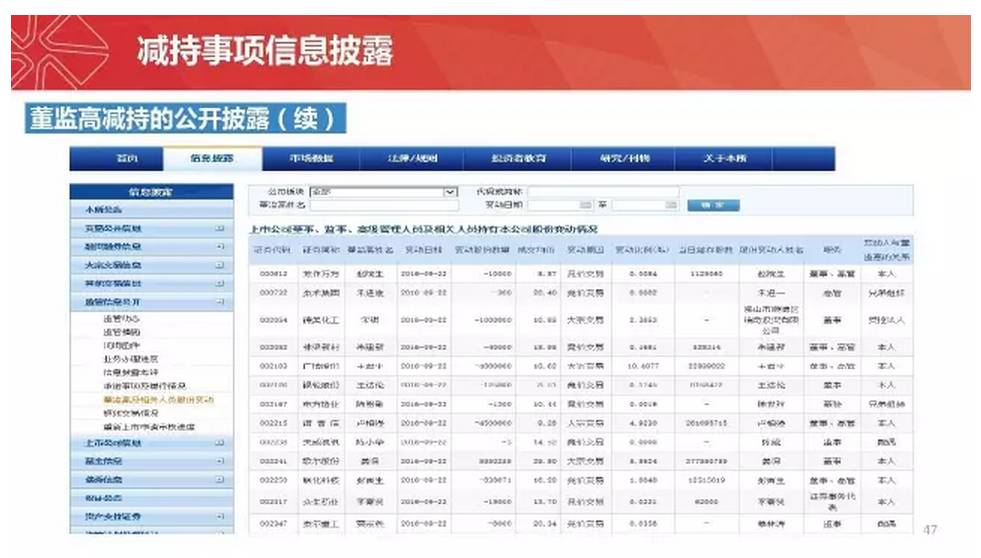Open the 本所公告 sidebar section
Screen dimensions: 981x558
pos(151,210)
